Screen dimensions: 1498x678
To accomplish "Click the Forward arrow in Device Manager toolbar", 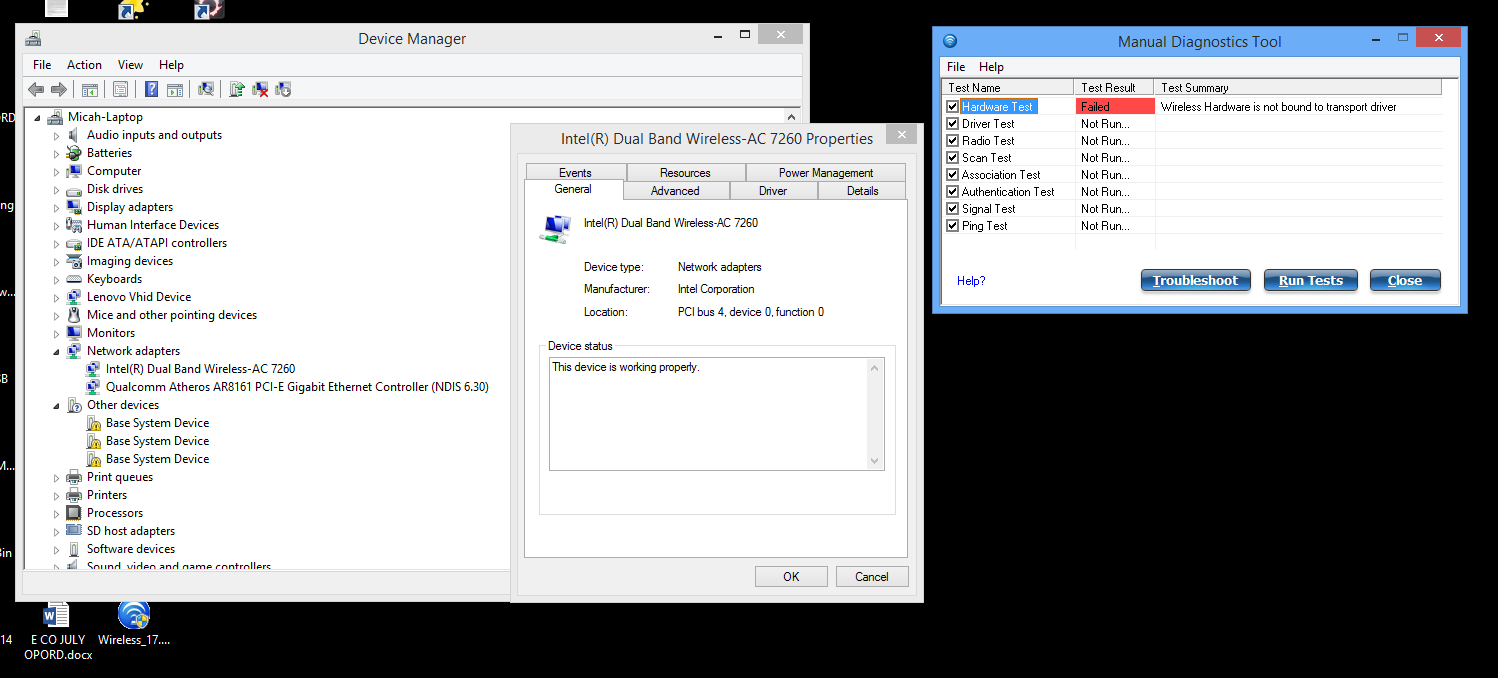I will point(59,89).
